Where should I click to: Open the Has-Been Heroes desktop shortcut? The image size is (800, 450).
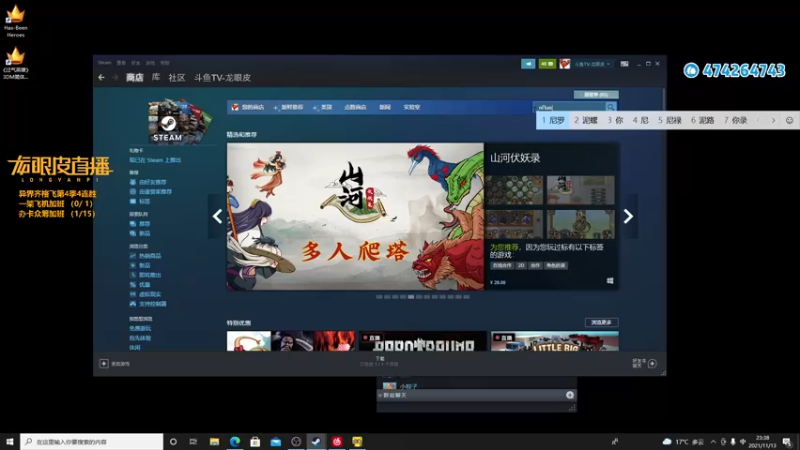pos(15,21)
